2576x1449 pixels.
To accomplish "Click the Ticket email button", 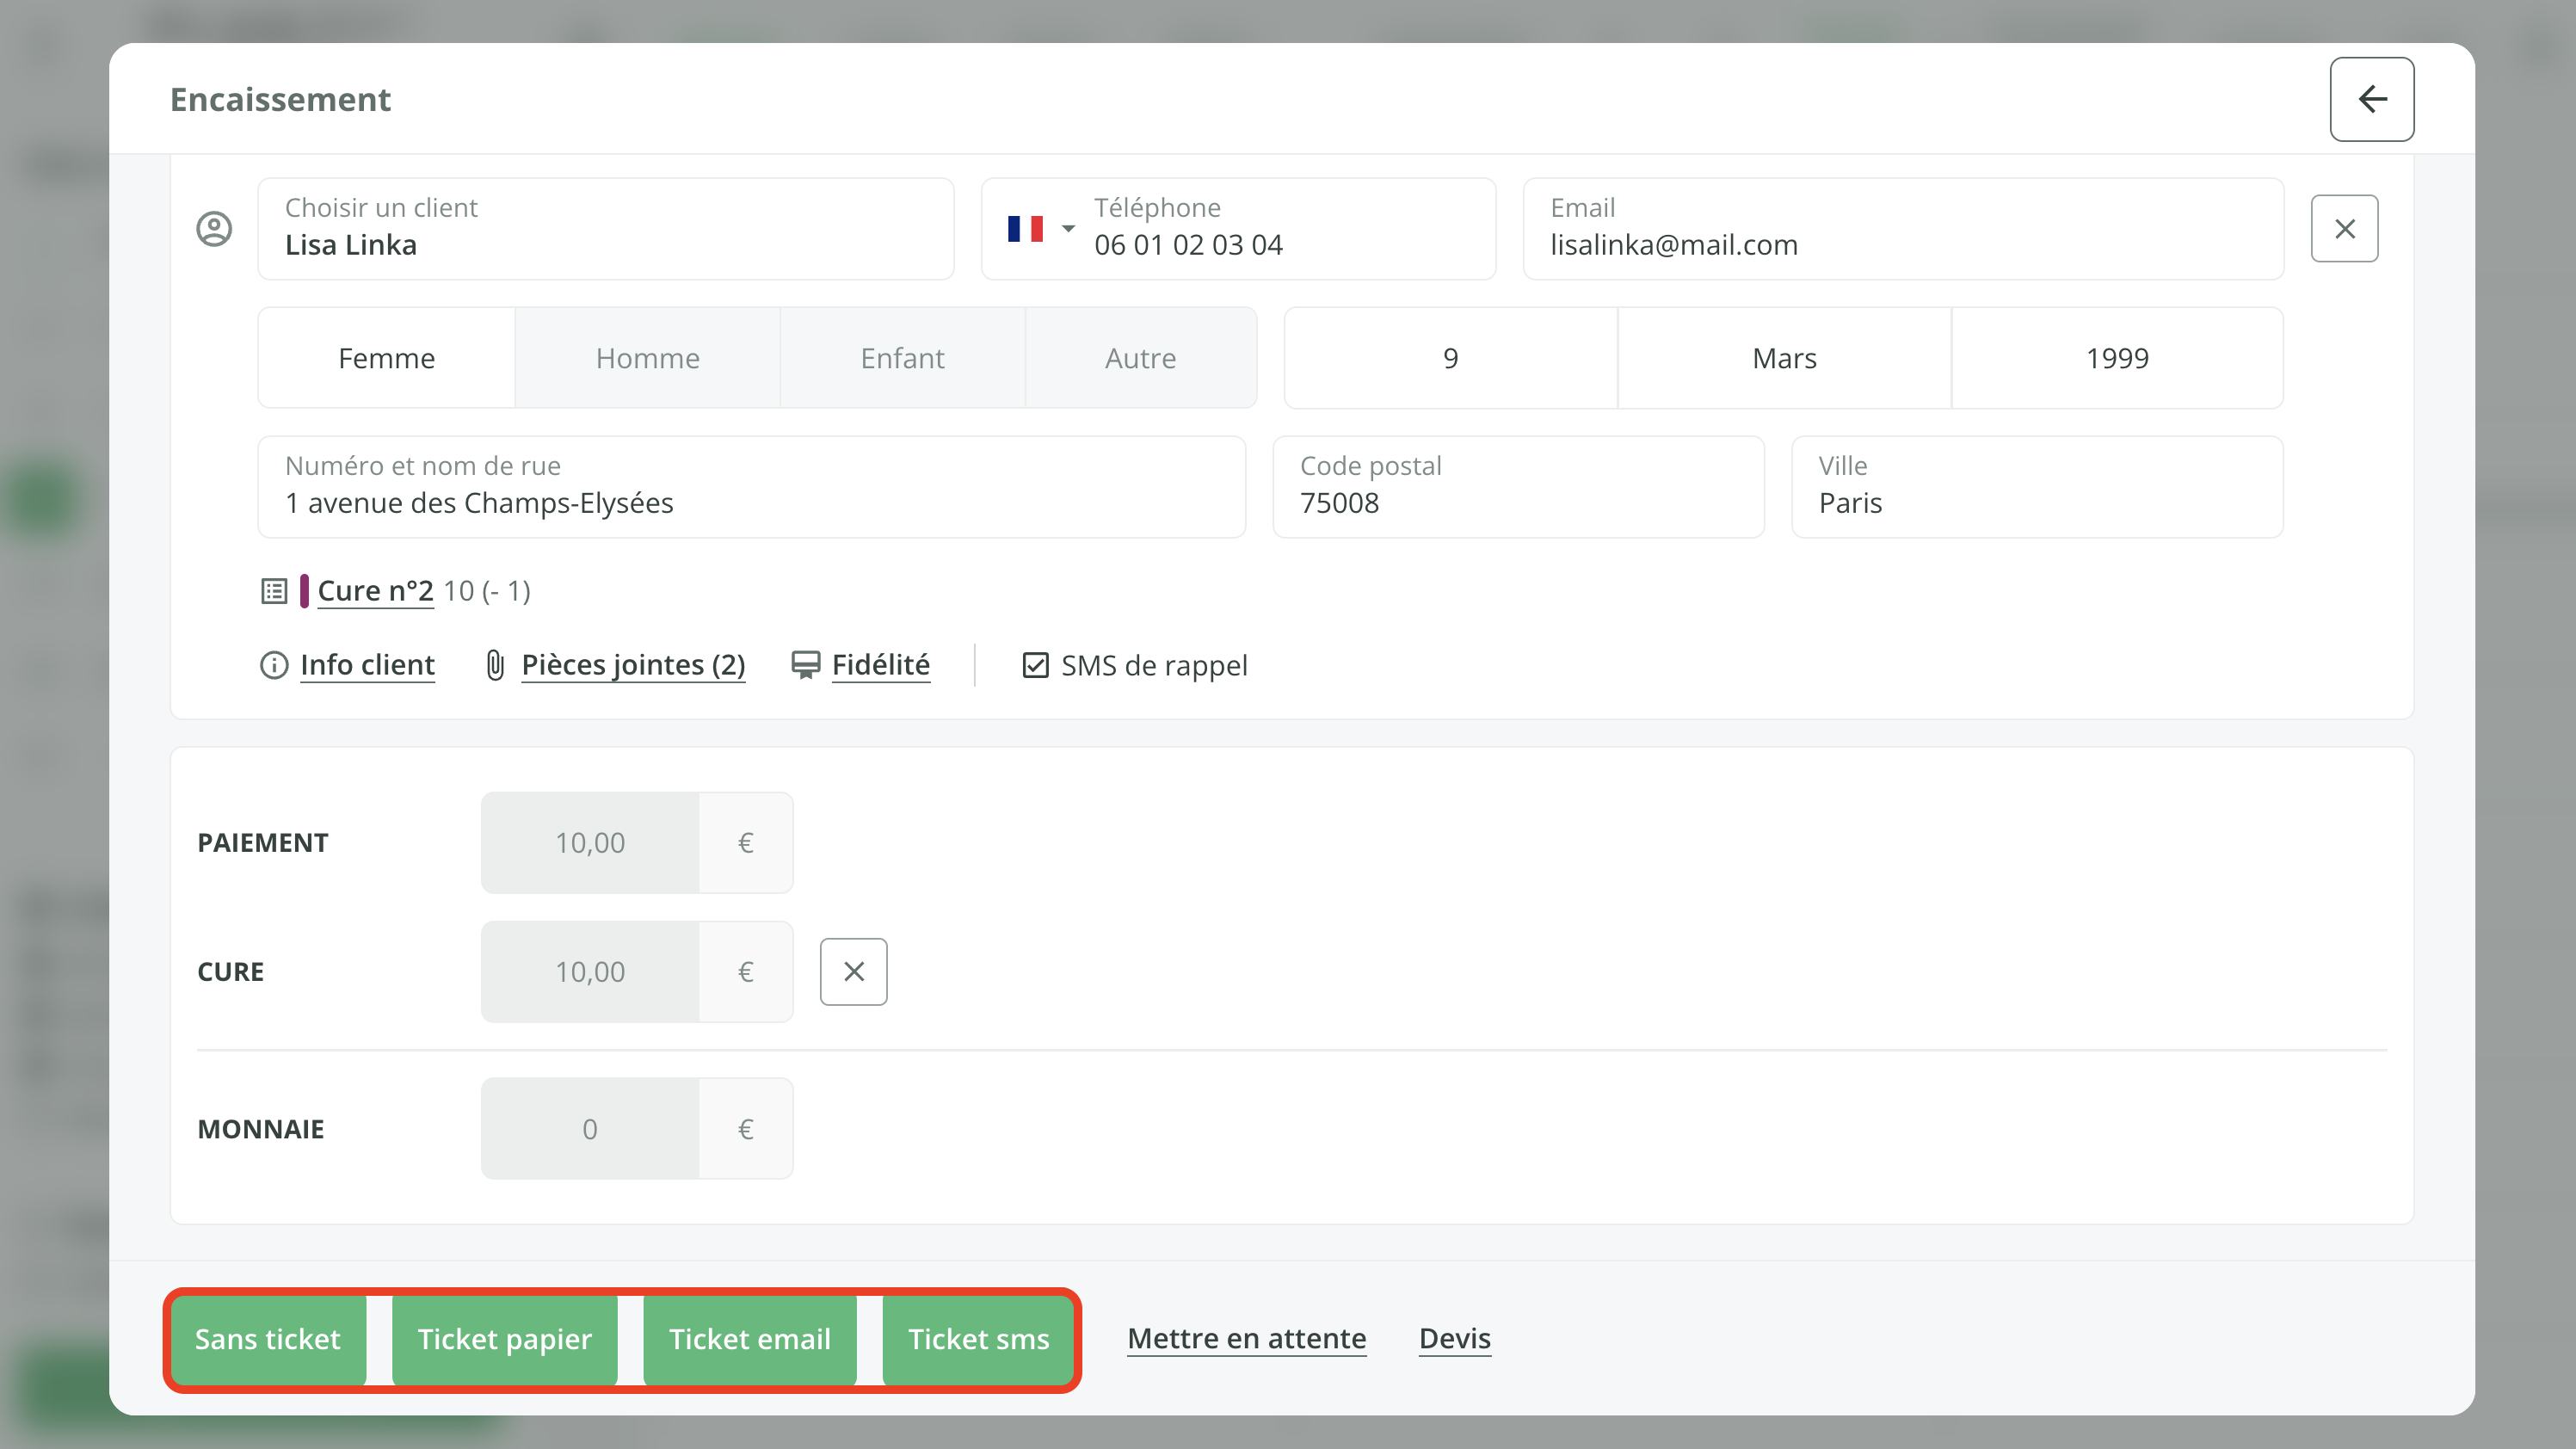I will pos(749,1339).
